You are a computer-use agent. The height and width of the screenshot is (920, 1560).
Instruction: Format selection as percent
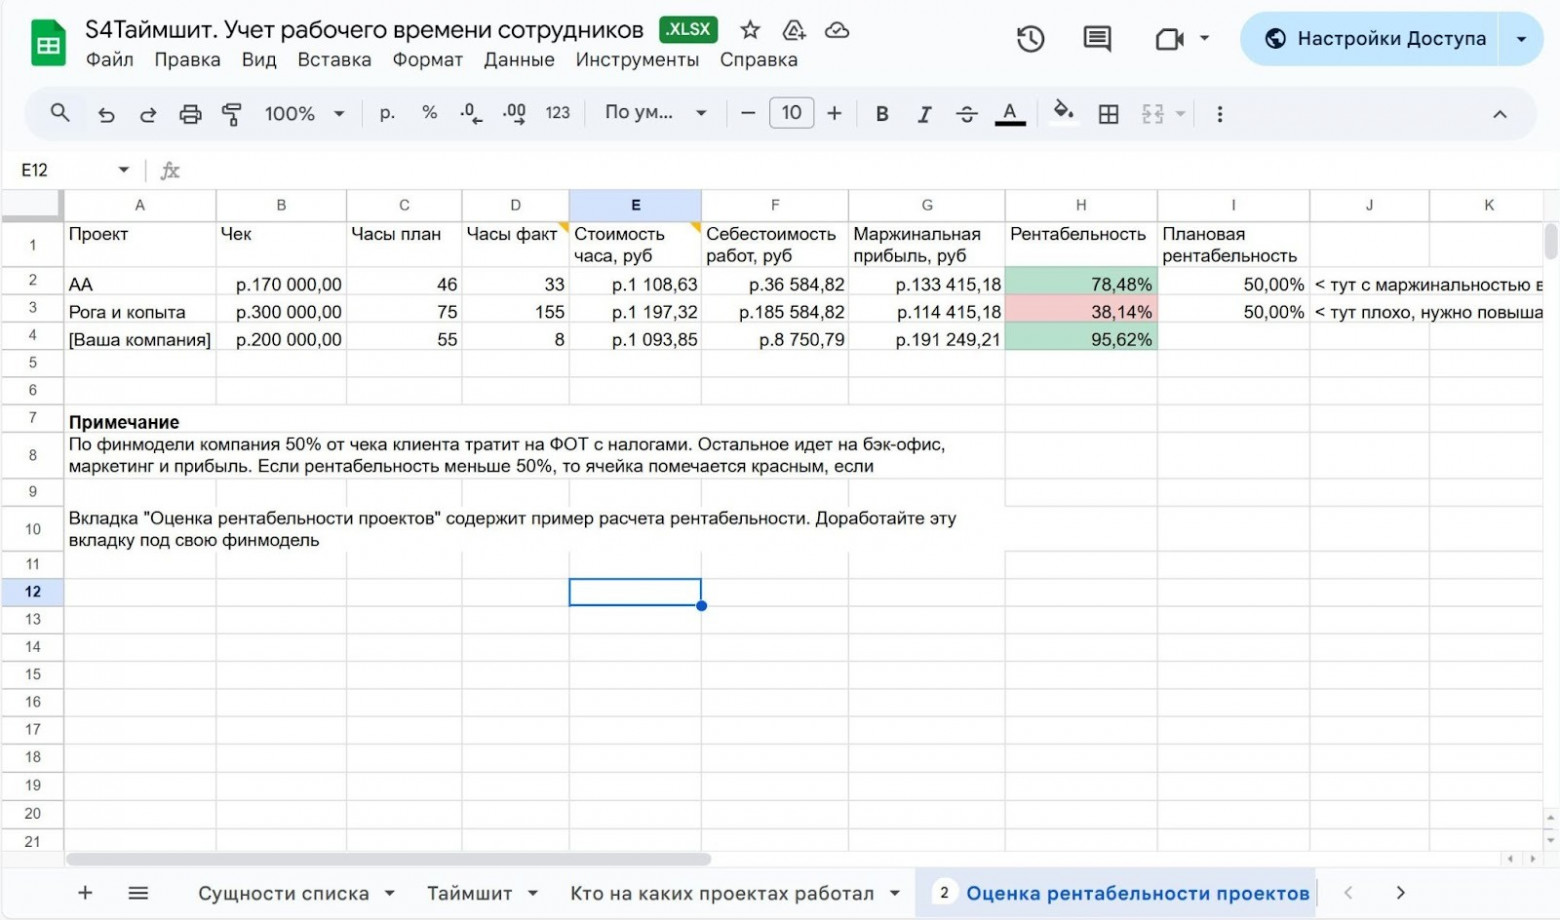click(430, 113)
